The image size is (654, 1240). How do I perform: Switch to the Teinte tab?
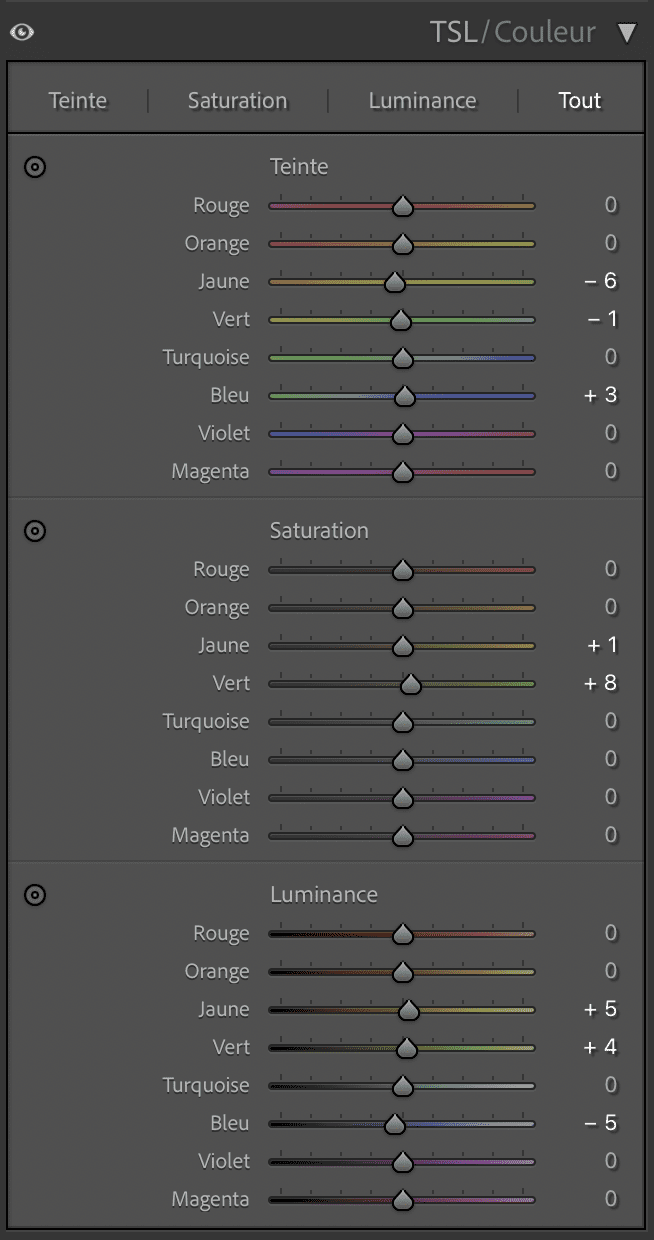coord(78,101)
